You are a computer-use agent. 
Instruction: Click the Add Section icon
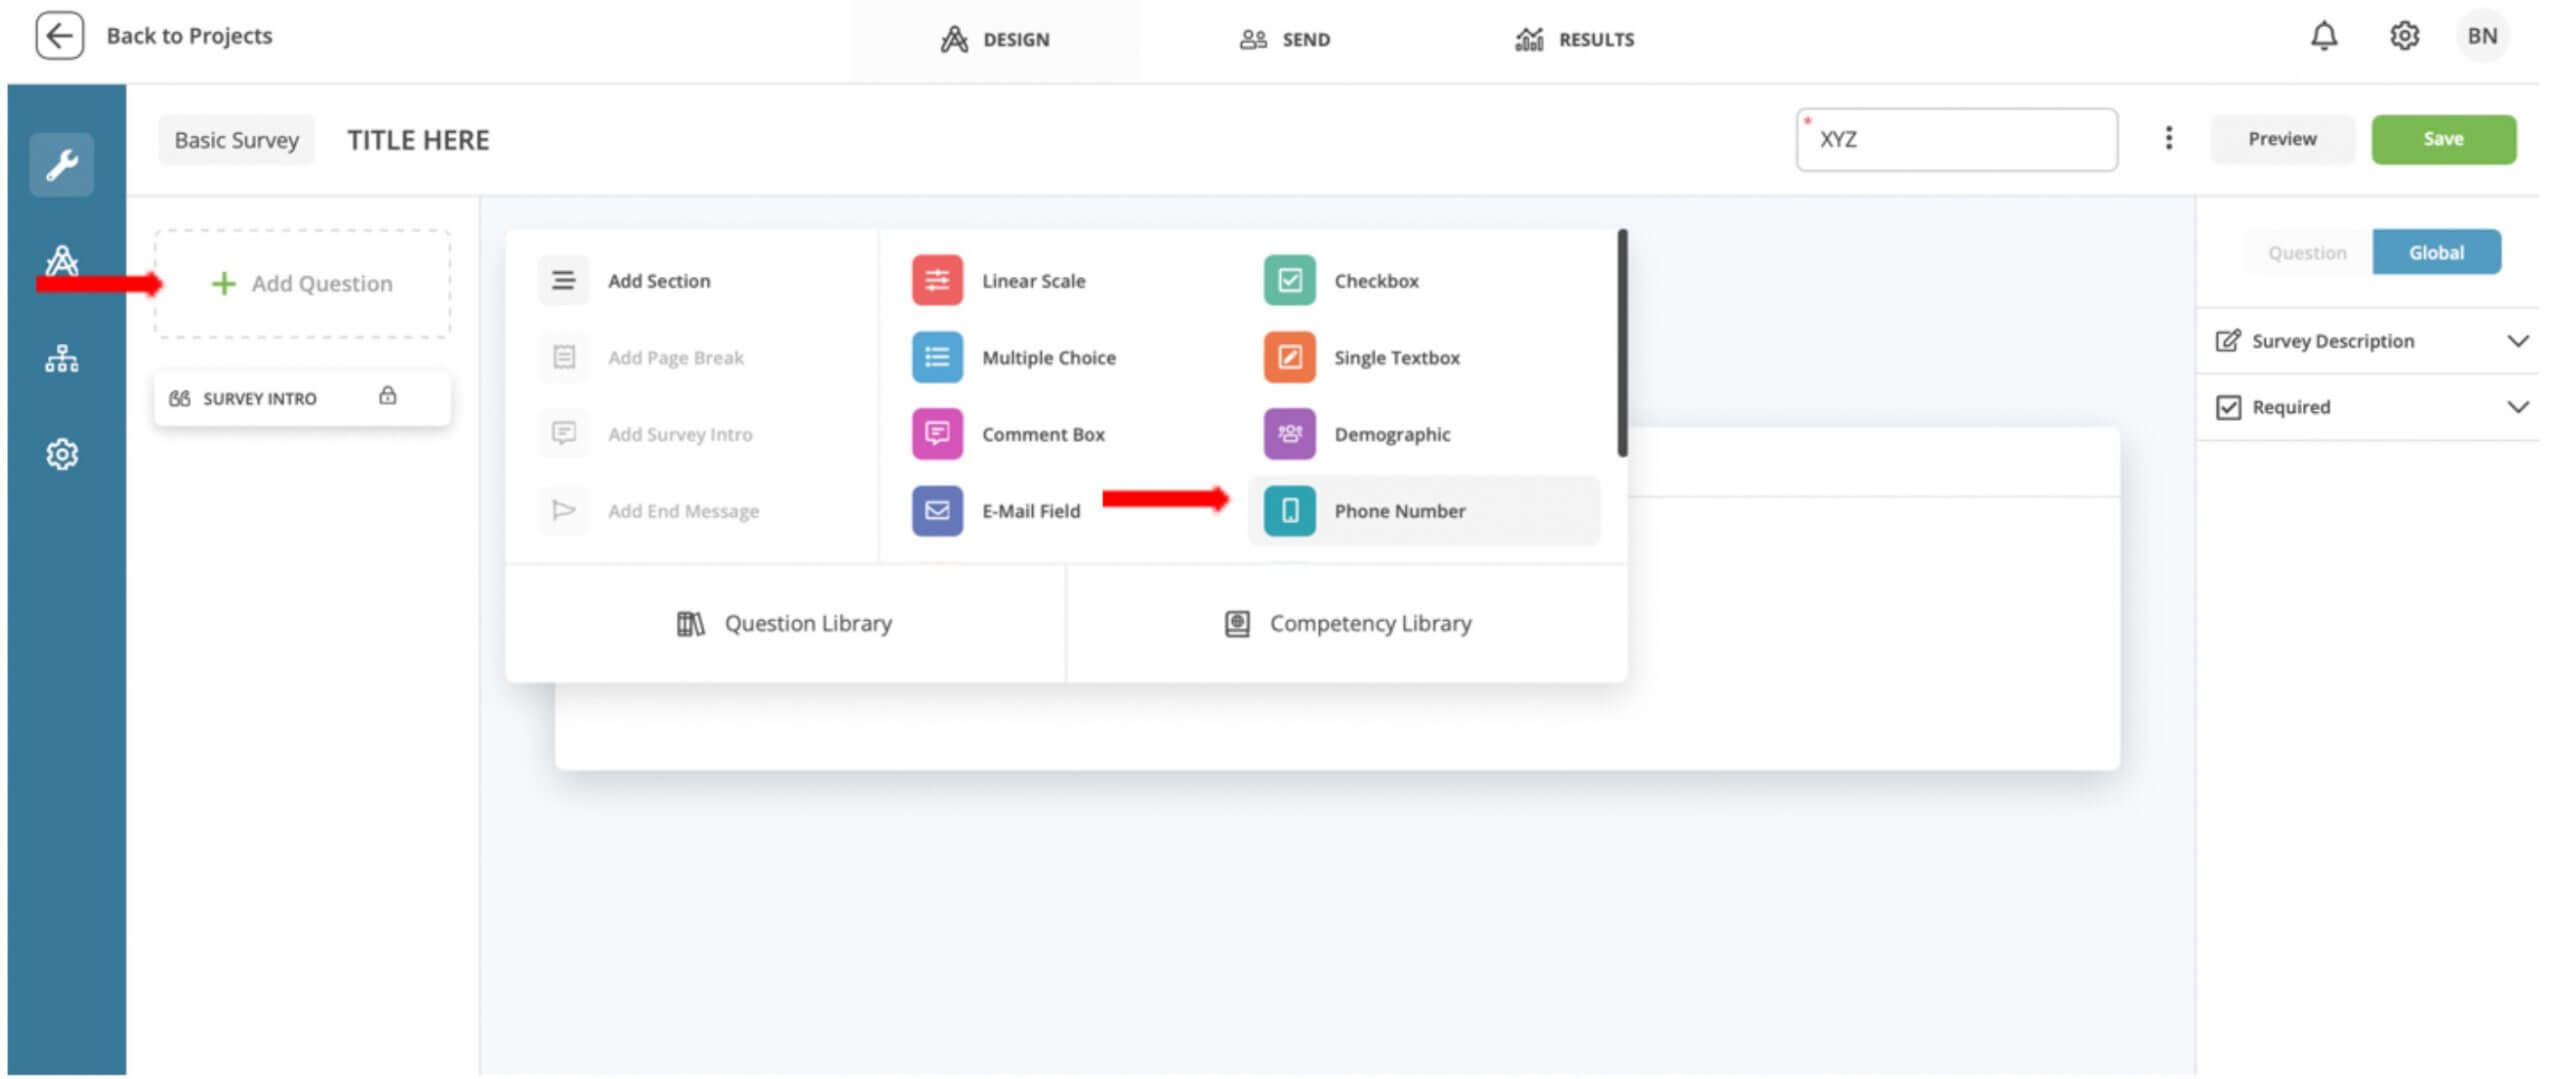[564, 281]
